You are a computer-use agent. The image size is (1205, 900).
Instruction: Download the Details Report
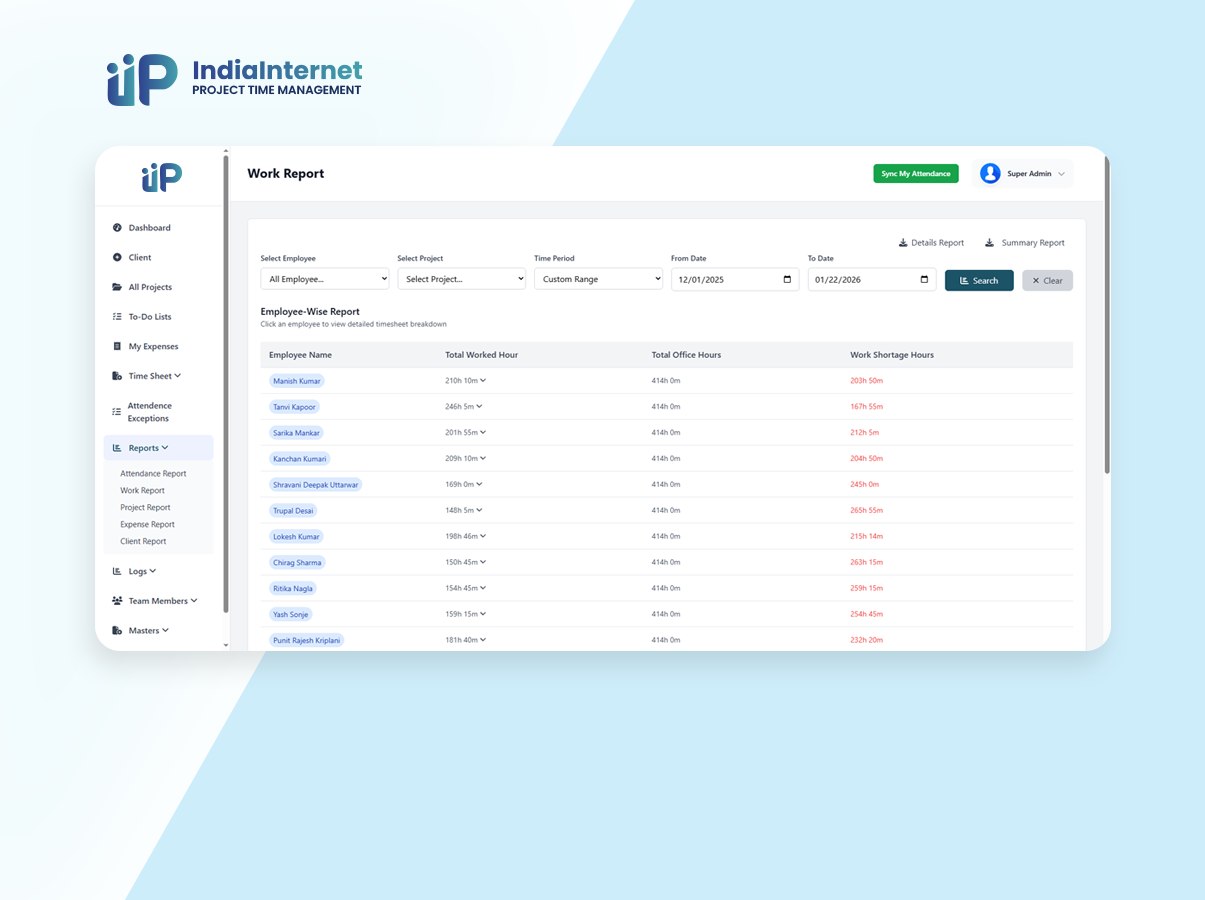(x=931, y=243)
